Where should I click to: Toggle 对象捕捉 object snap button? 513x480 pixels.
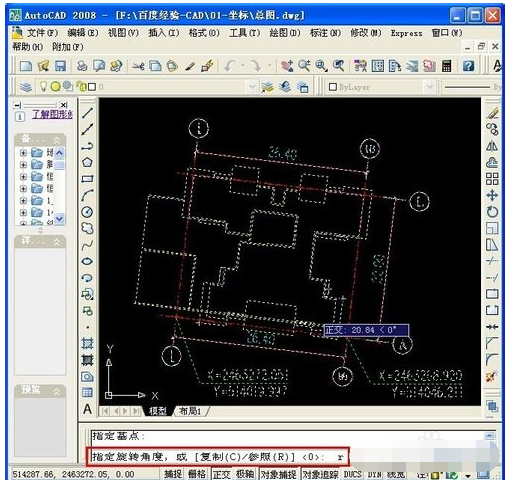278,474
